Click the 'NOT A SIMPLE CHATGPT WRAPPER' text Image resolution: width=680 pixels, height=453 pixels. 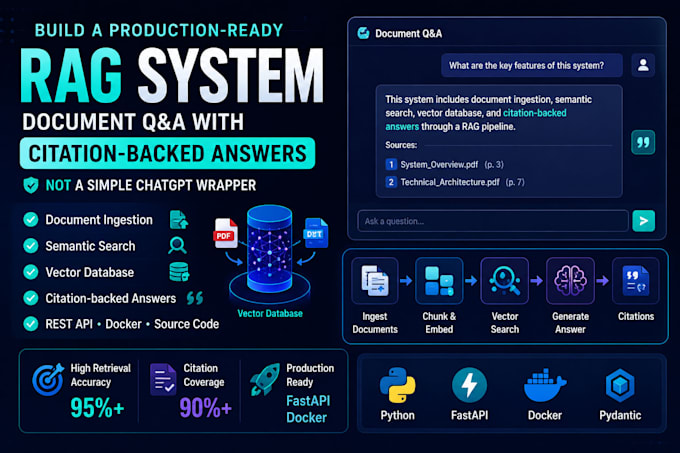[x=151, y=186]
